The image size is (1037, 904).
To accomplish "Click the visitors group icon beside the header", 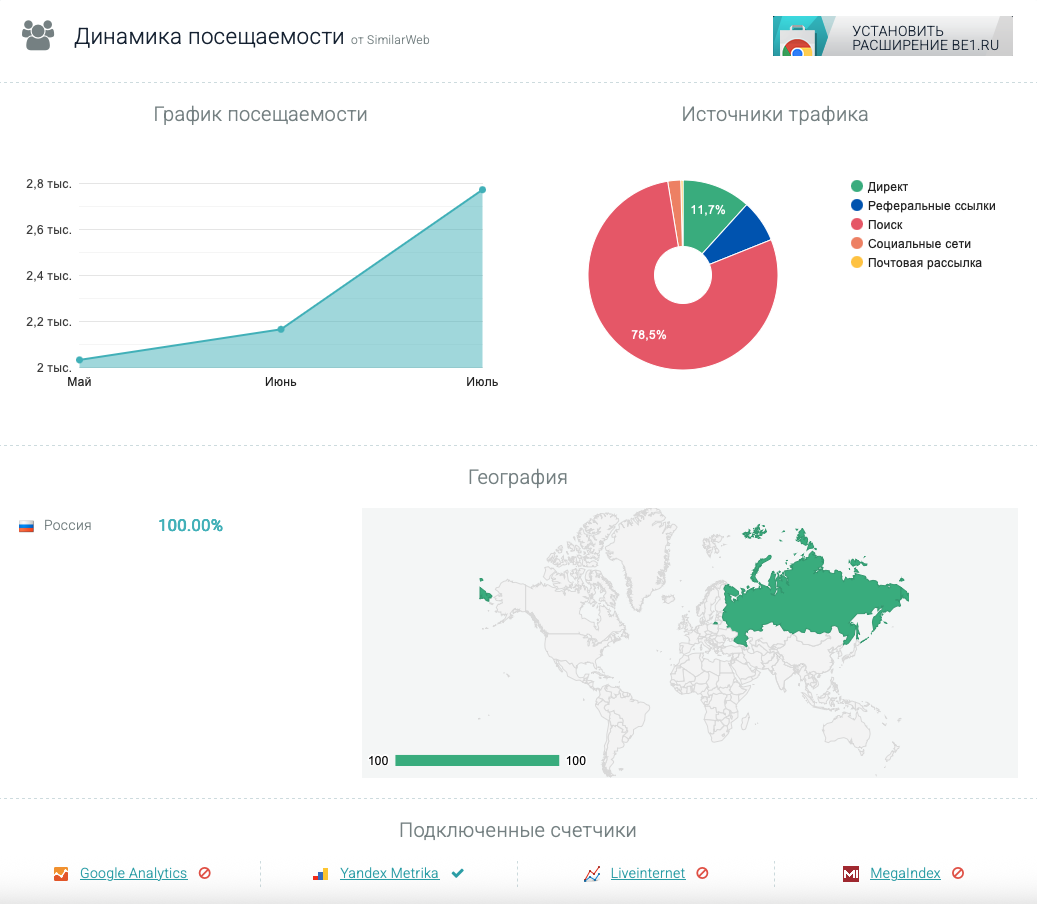I will (38, 36).
